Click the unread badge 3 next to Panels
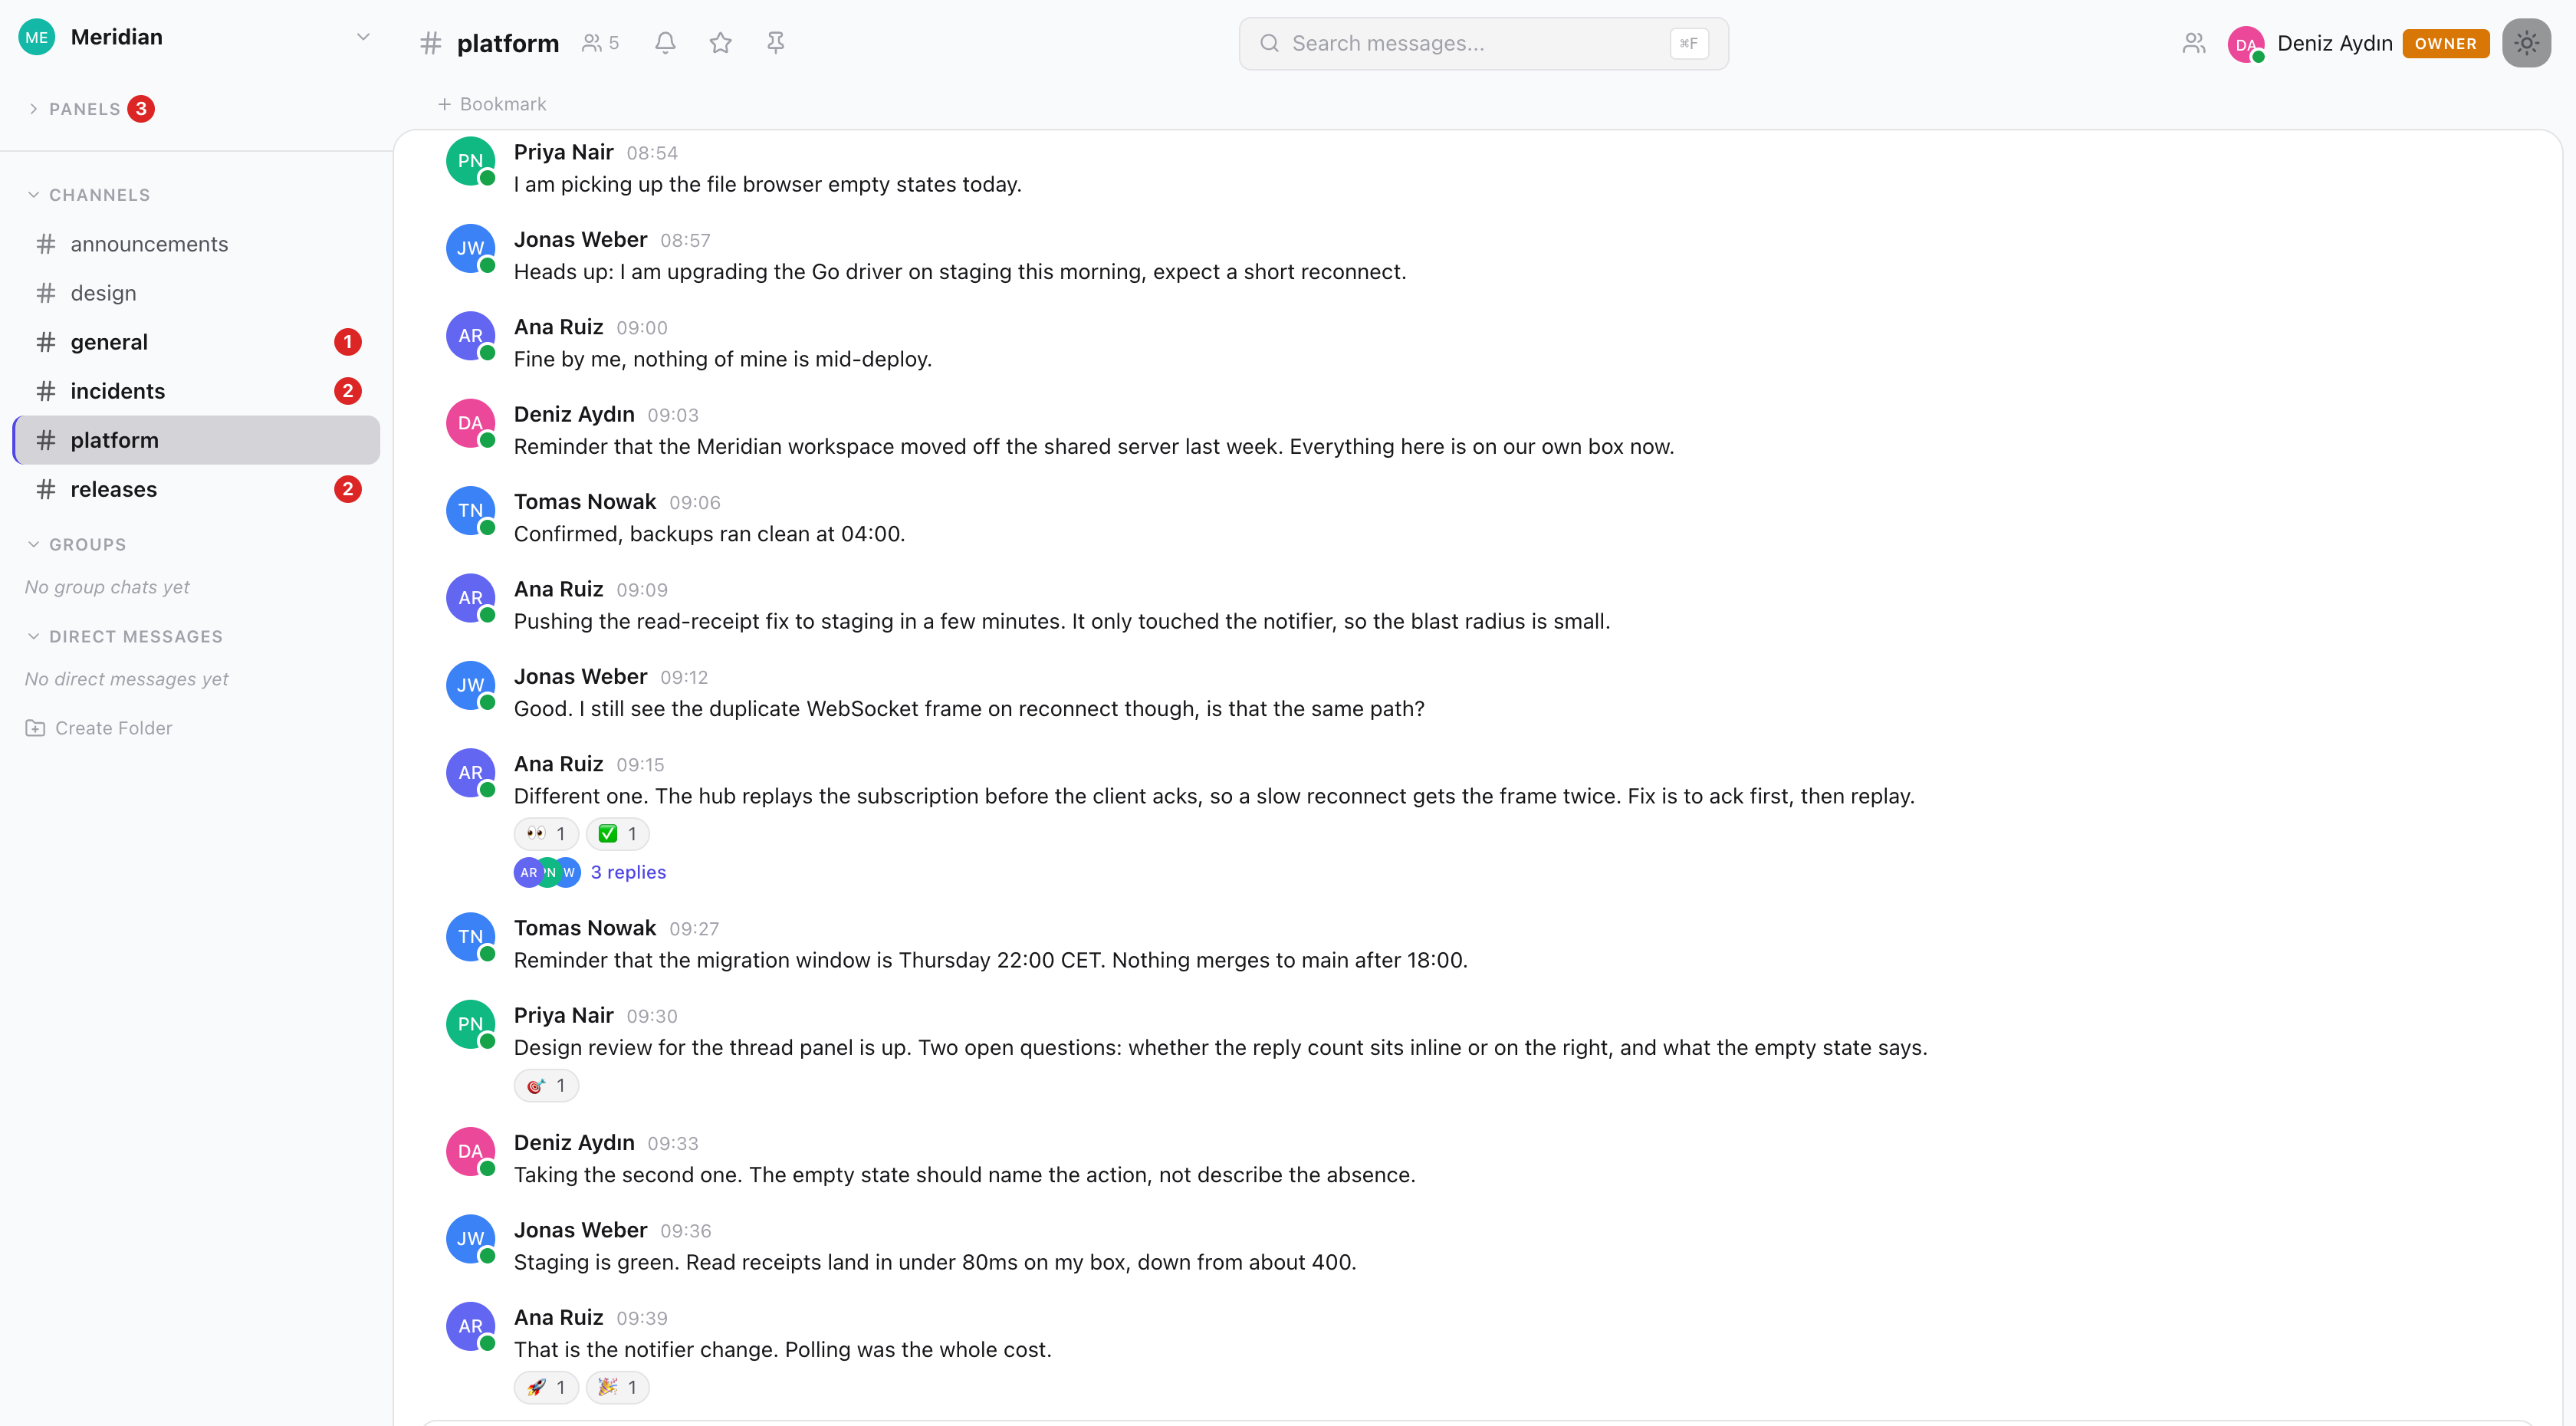The image size is (2576, 1426). tap(141, 109)
